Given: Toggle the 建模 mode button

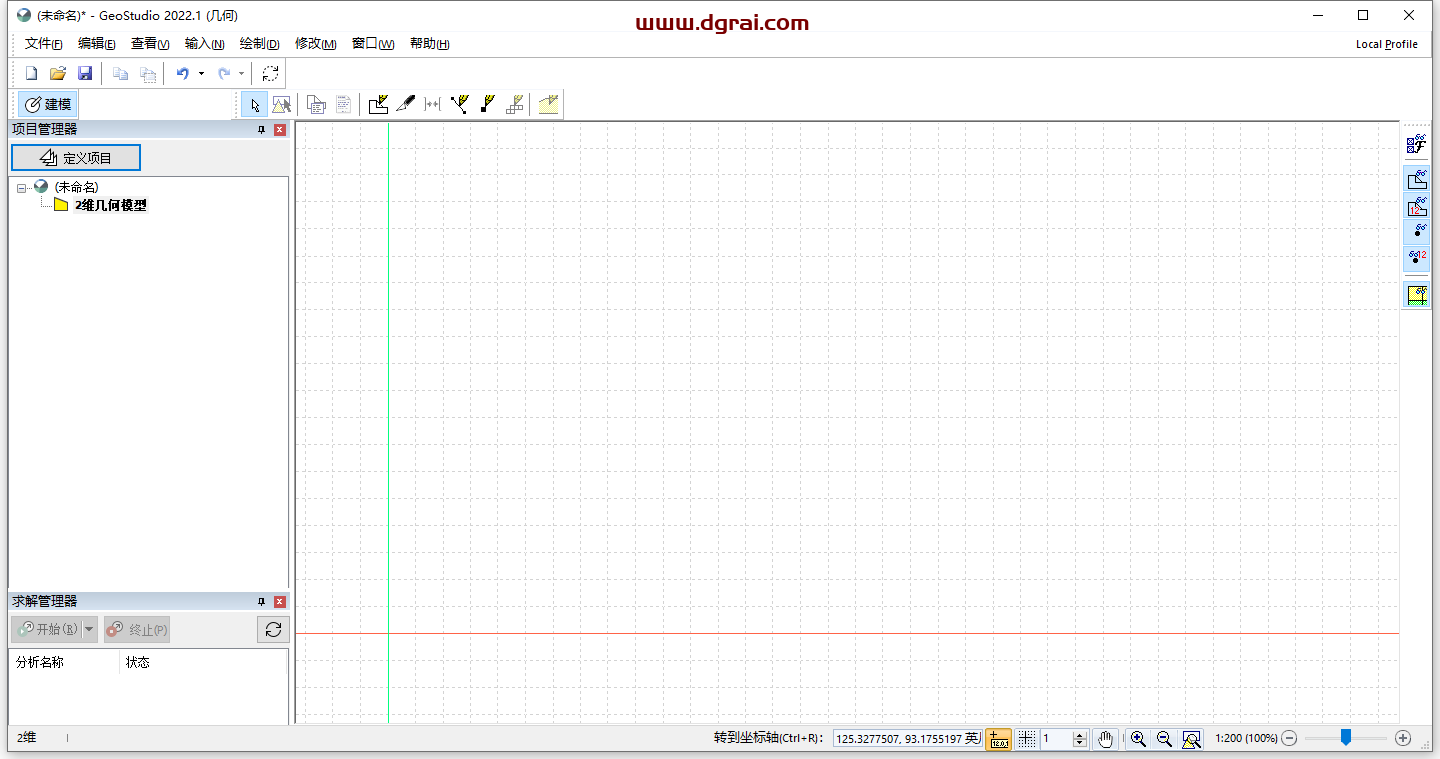Looking at the screenshot, I should click(48, 104).
